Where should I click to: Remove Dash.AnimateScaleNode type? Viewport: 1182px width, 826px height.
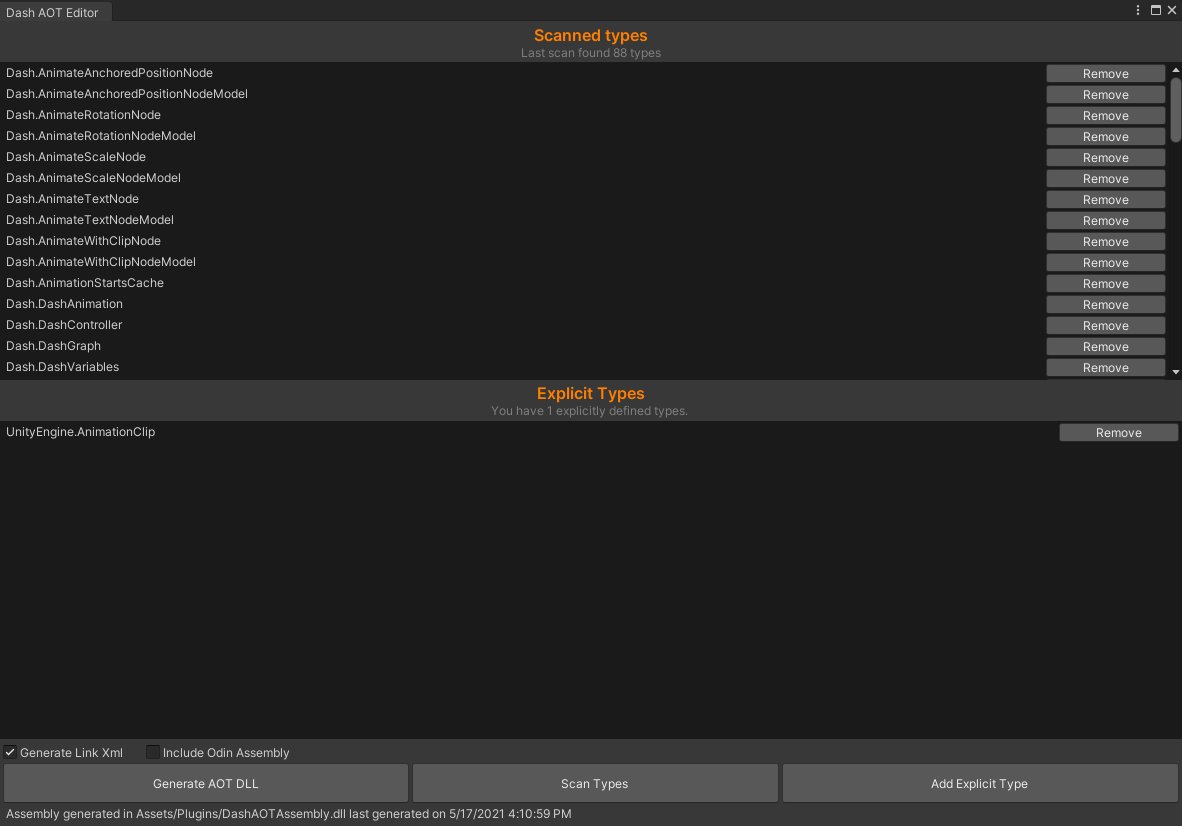[1105, 158]
